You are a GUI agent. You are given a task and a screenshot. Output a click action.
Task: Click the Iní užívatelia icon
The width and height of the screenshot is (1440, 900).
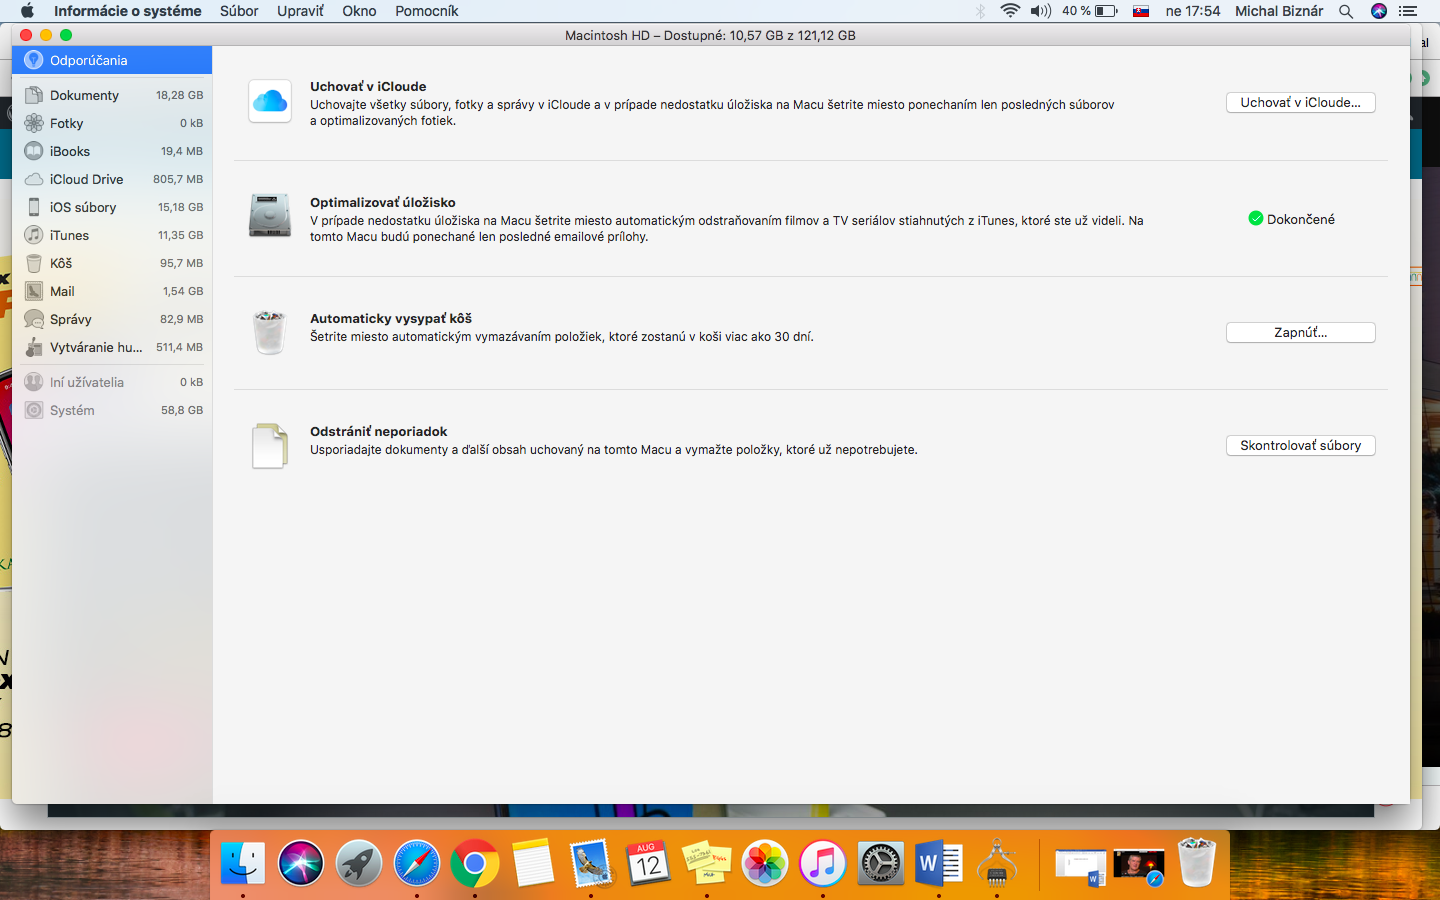[34, 382]
